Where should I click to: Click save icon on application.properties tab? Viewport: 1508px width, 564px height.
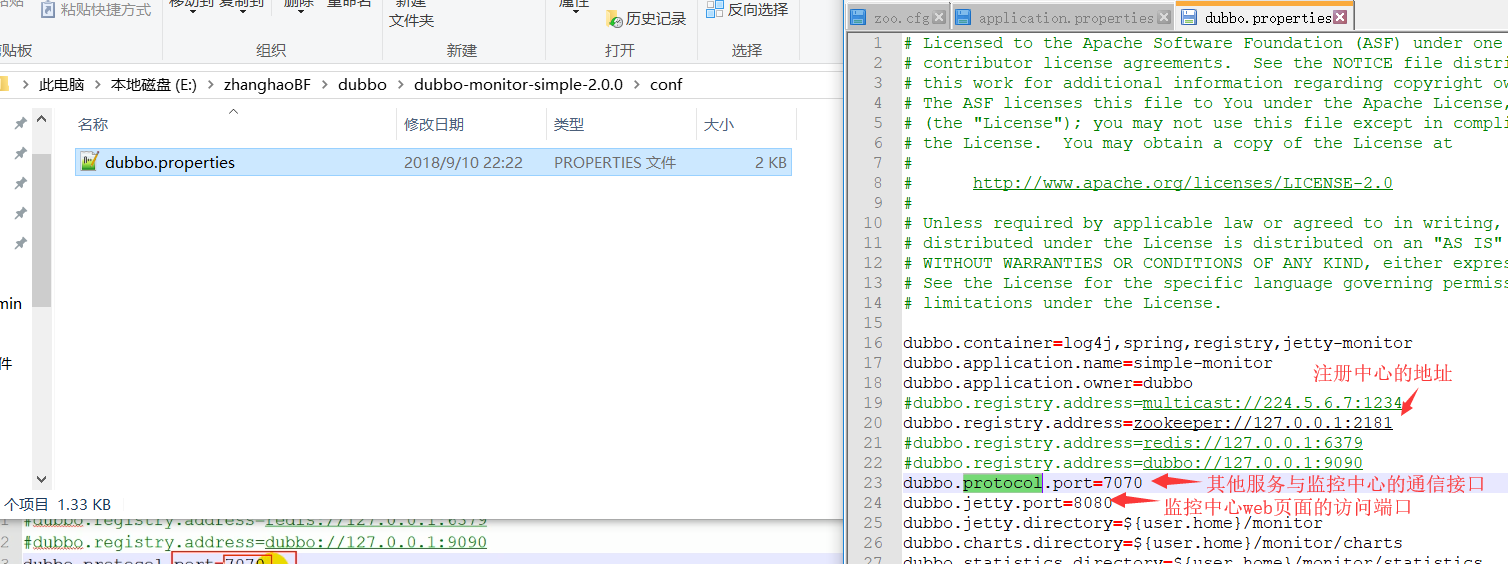click(x=963, y=18)
